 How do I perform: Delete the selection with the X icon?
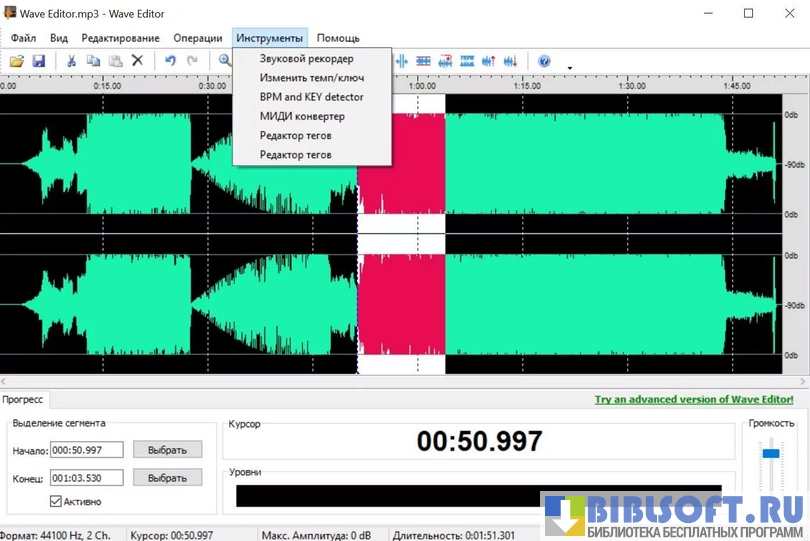click(138, 61)
